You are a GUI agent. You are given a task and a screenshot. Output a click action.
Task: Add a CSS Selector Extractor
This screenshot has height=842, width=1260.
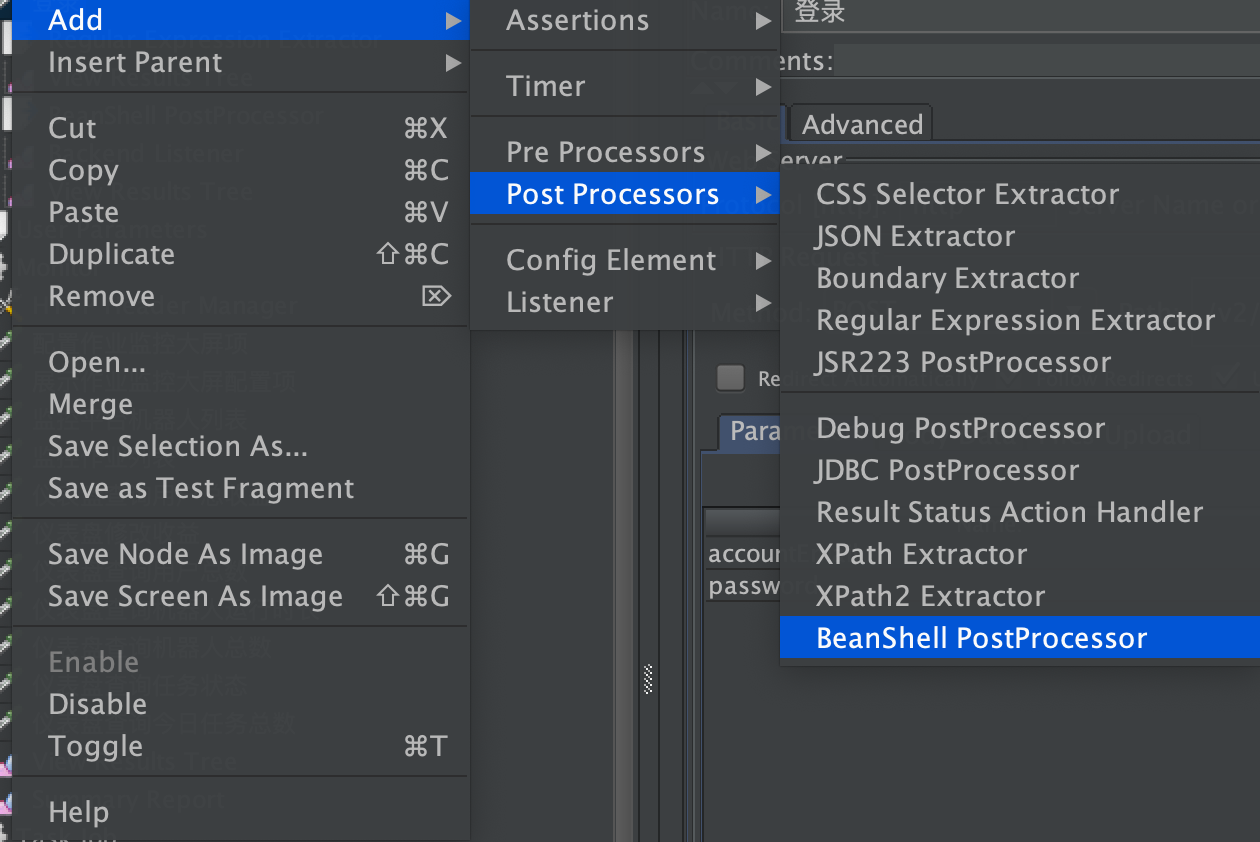[1020, 194]
